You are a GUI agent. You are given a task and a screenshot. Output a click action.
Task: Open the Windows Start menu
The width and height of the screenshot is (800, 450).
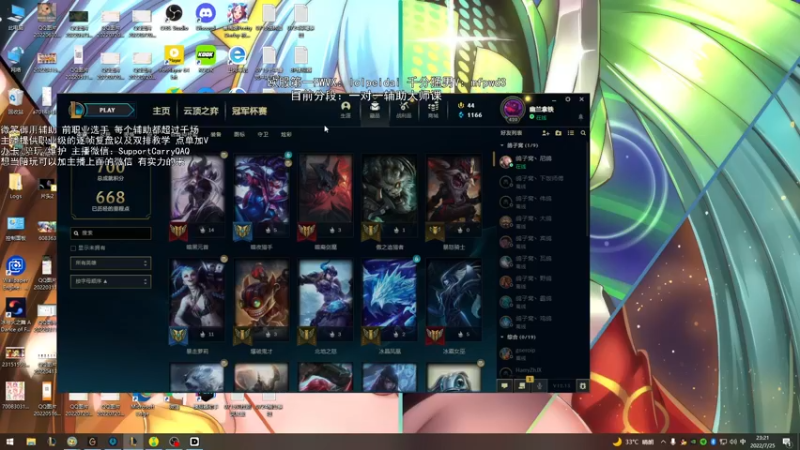[x=10, y=441]
